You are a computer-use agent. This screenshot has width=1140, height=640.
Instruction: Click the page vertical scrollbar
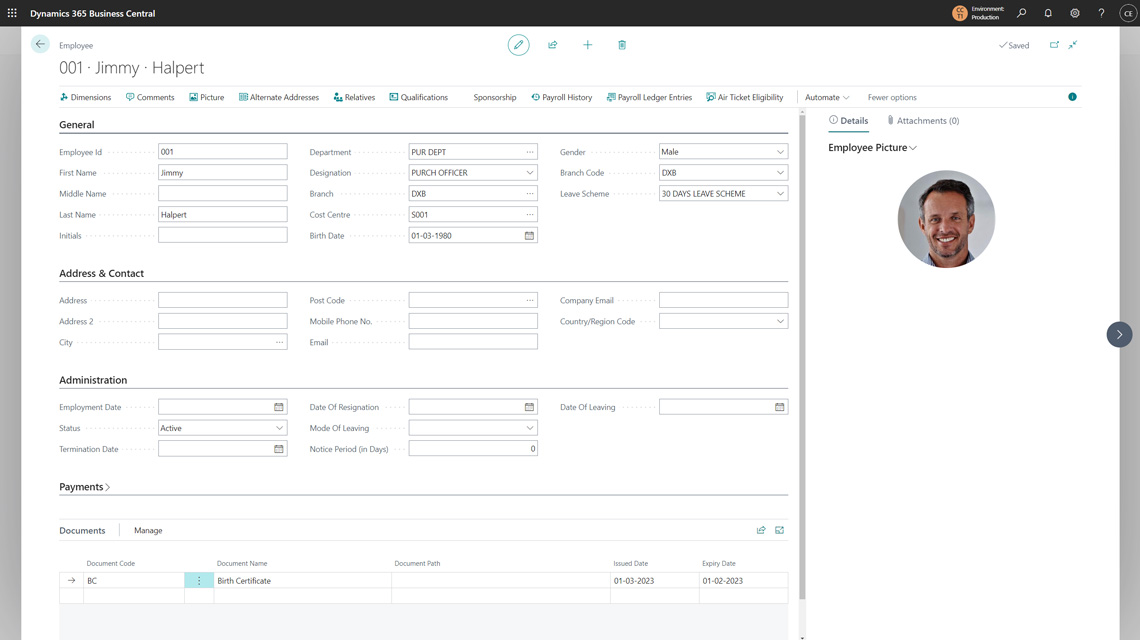802,356
